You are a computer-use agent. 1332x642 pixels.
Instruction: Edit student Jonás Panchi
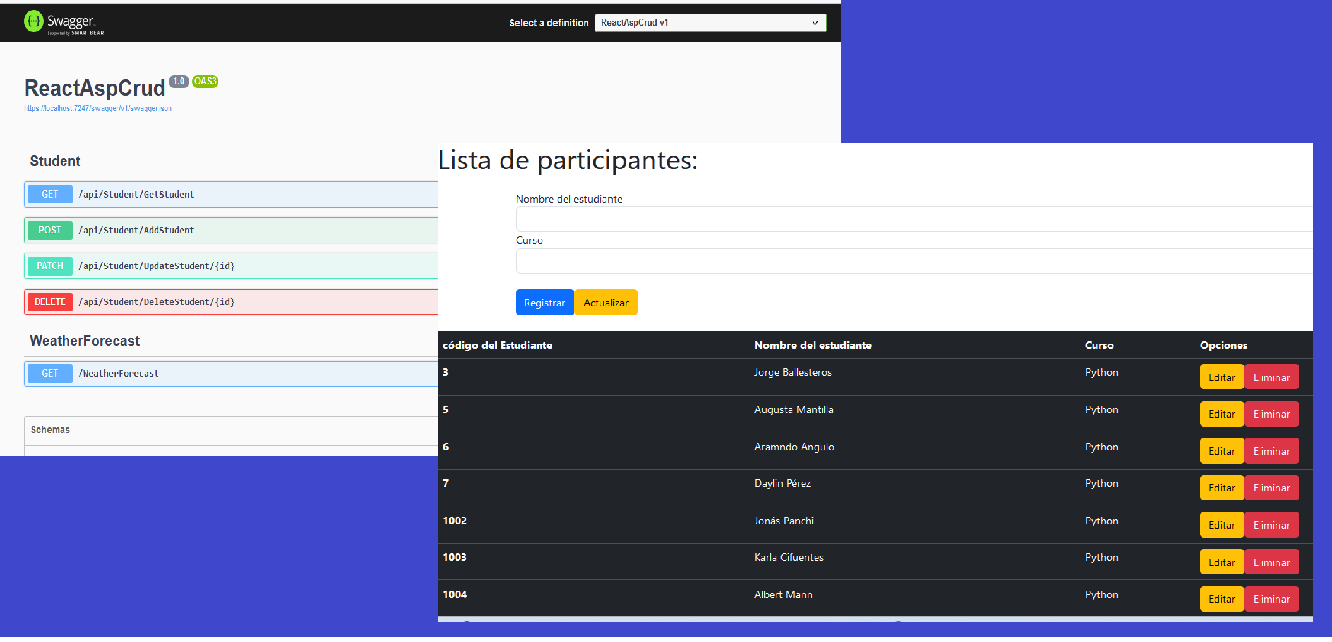coord(1222,525)
